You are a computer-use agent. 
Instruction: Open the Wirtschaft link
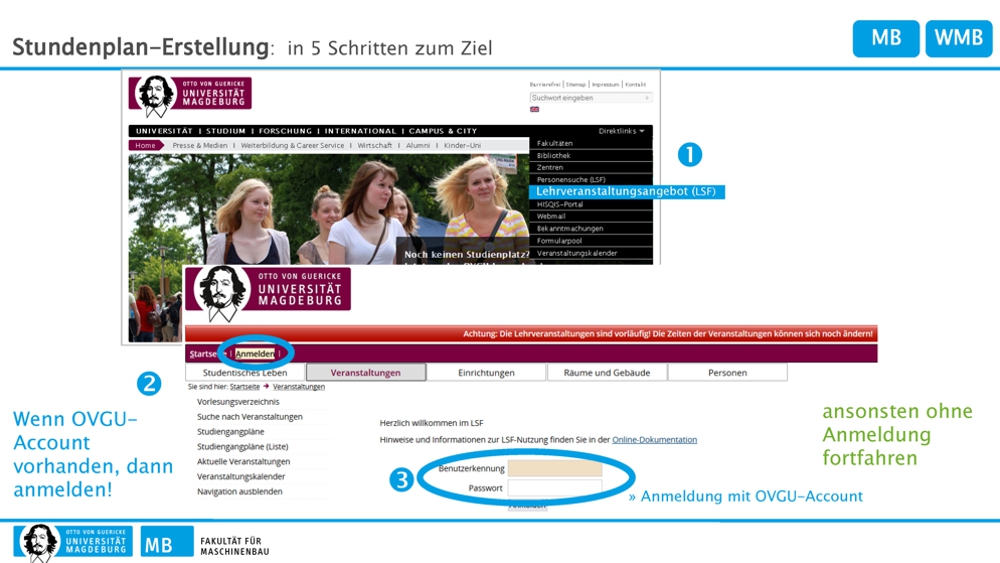pyautogui.click(x=374, y=145)
